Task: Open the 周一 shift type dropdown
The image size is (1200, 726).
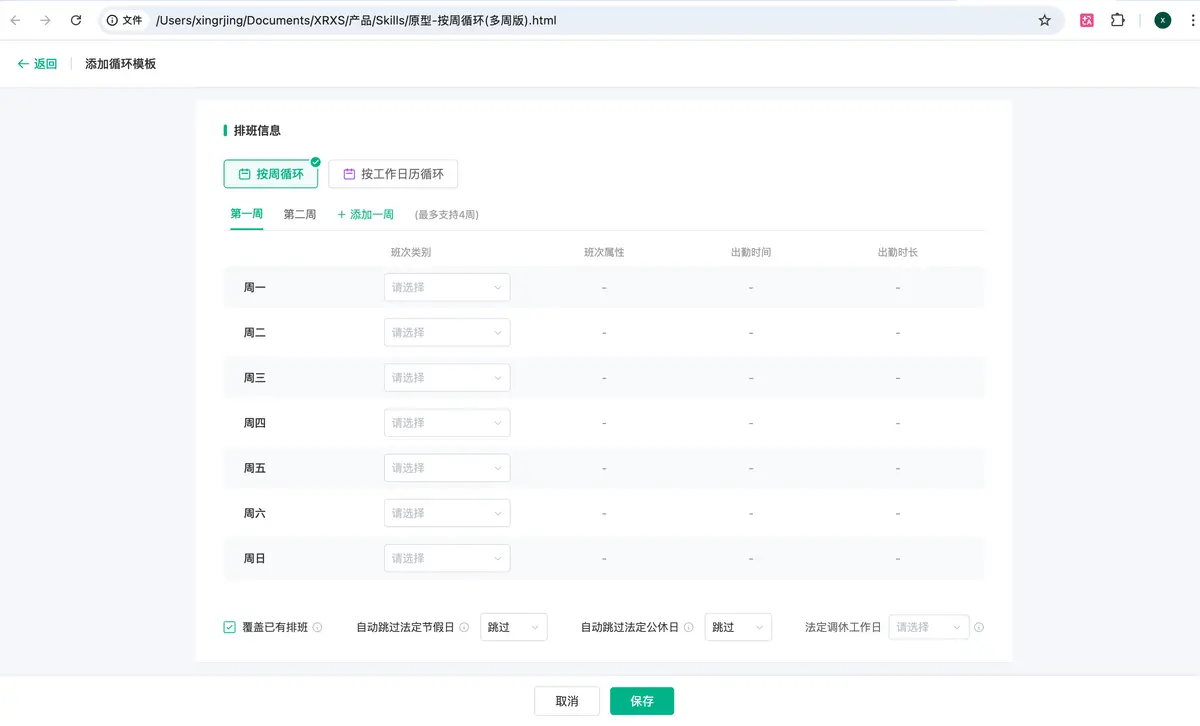Action: coord(447,288)
